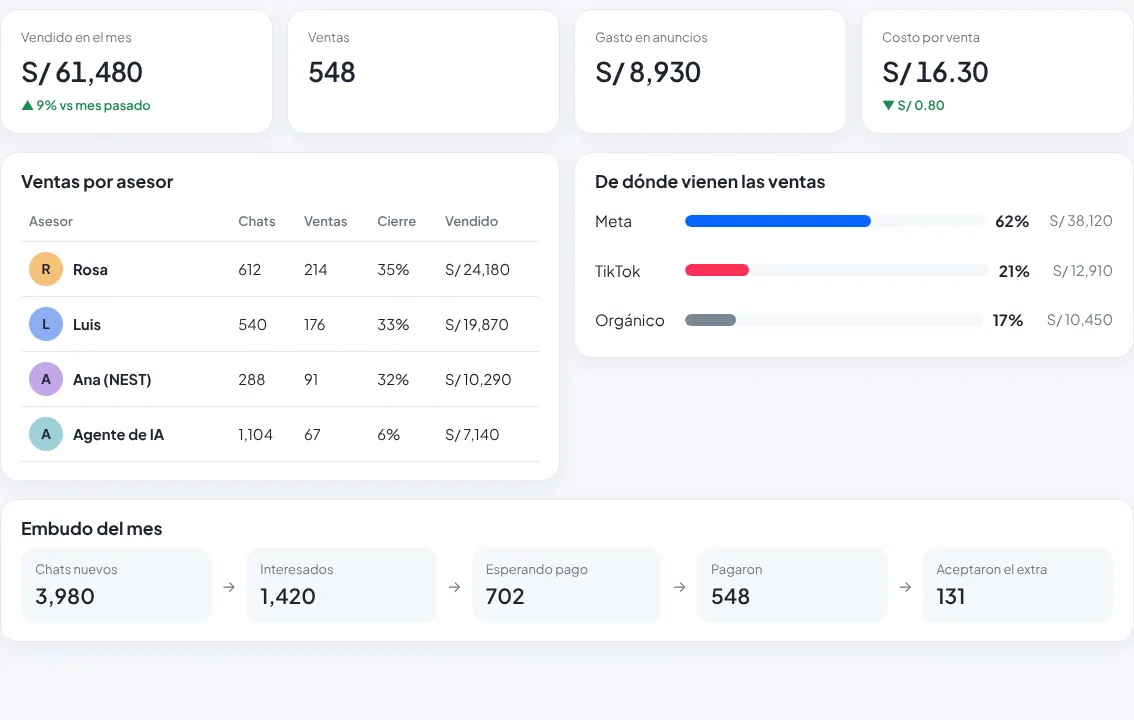Click arrow between Interesados and Esperando pago
The width and height of the screenshot is (1134, 720).
click(454, 587)
